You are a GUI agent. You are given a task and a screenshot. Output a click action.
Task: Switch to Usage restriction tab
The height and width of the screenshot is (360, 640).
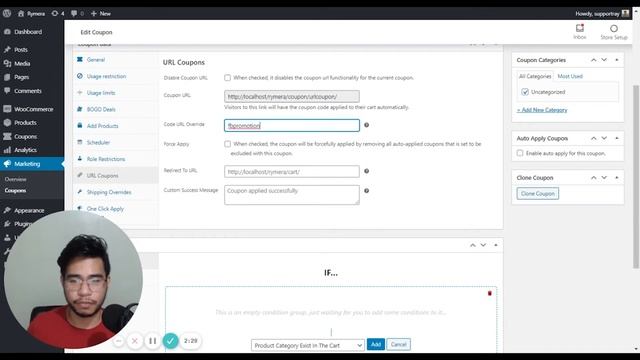[106, 76]
